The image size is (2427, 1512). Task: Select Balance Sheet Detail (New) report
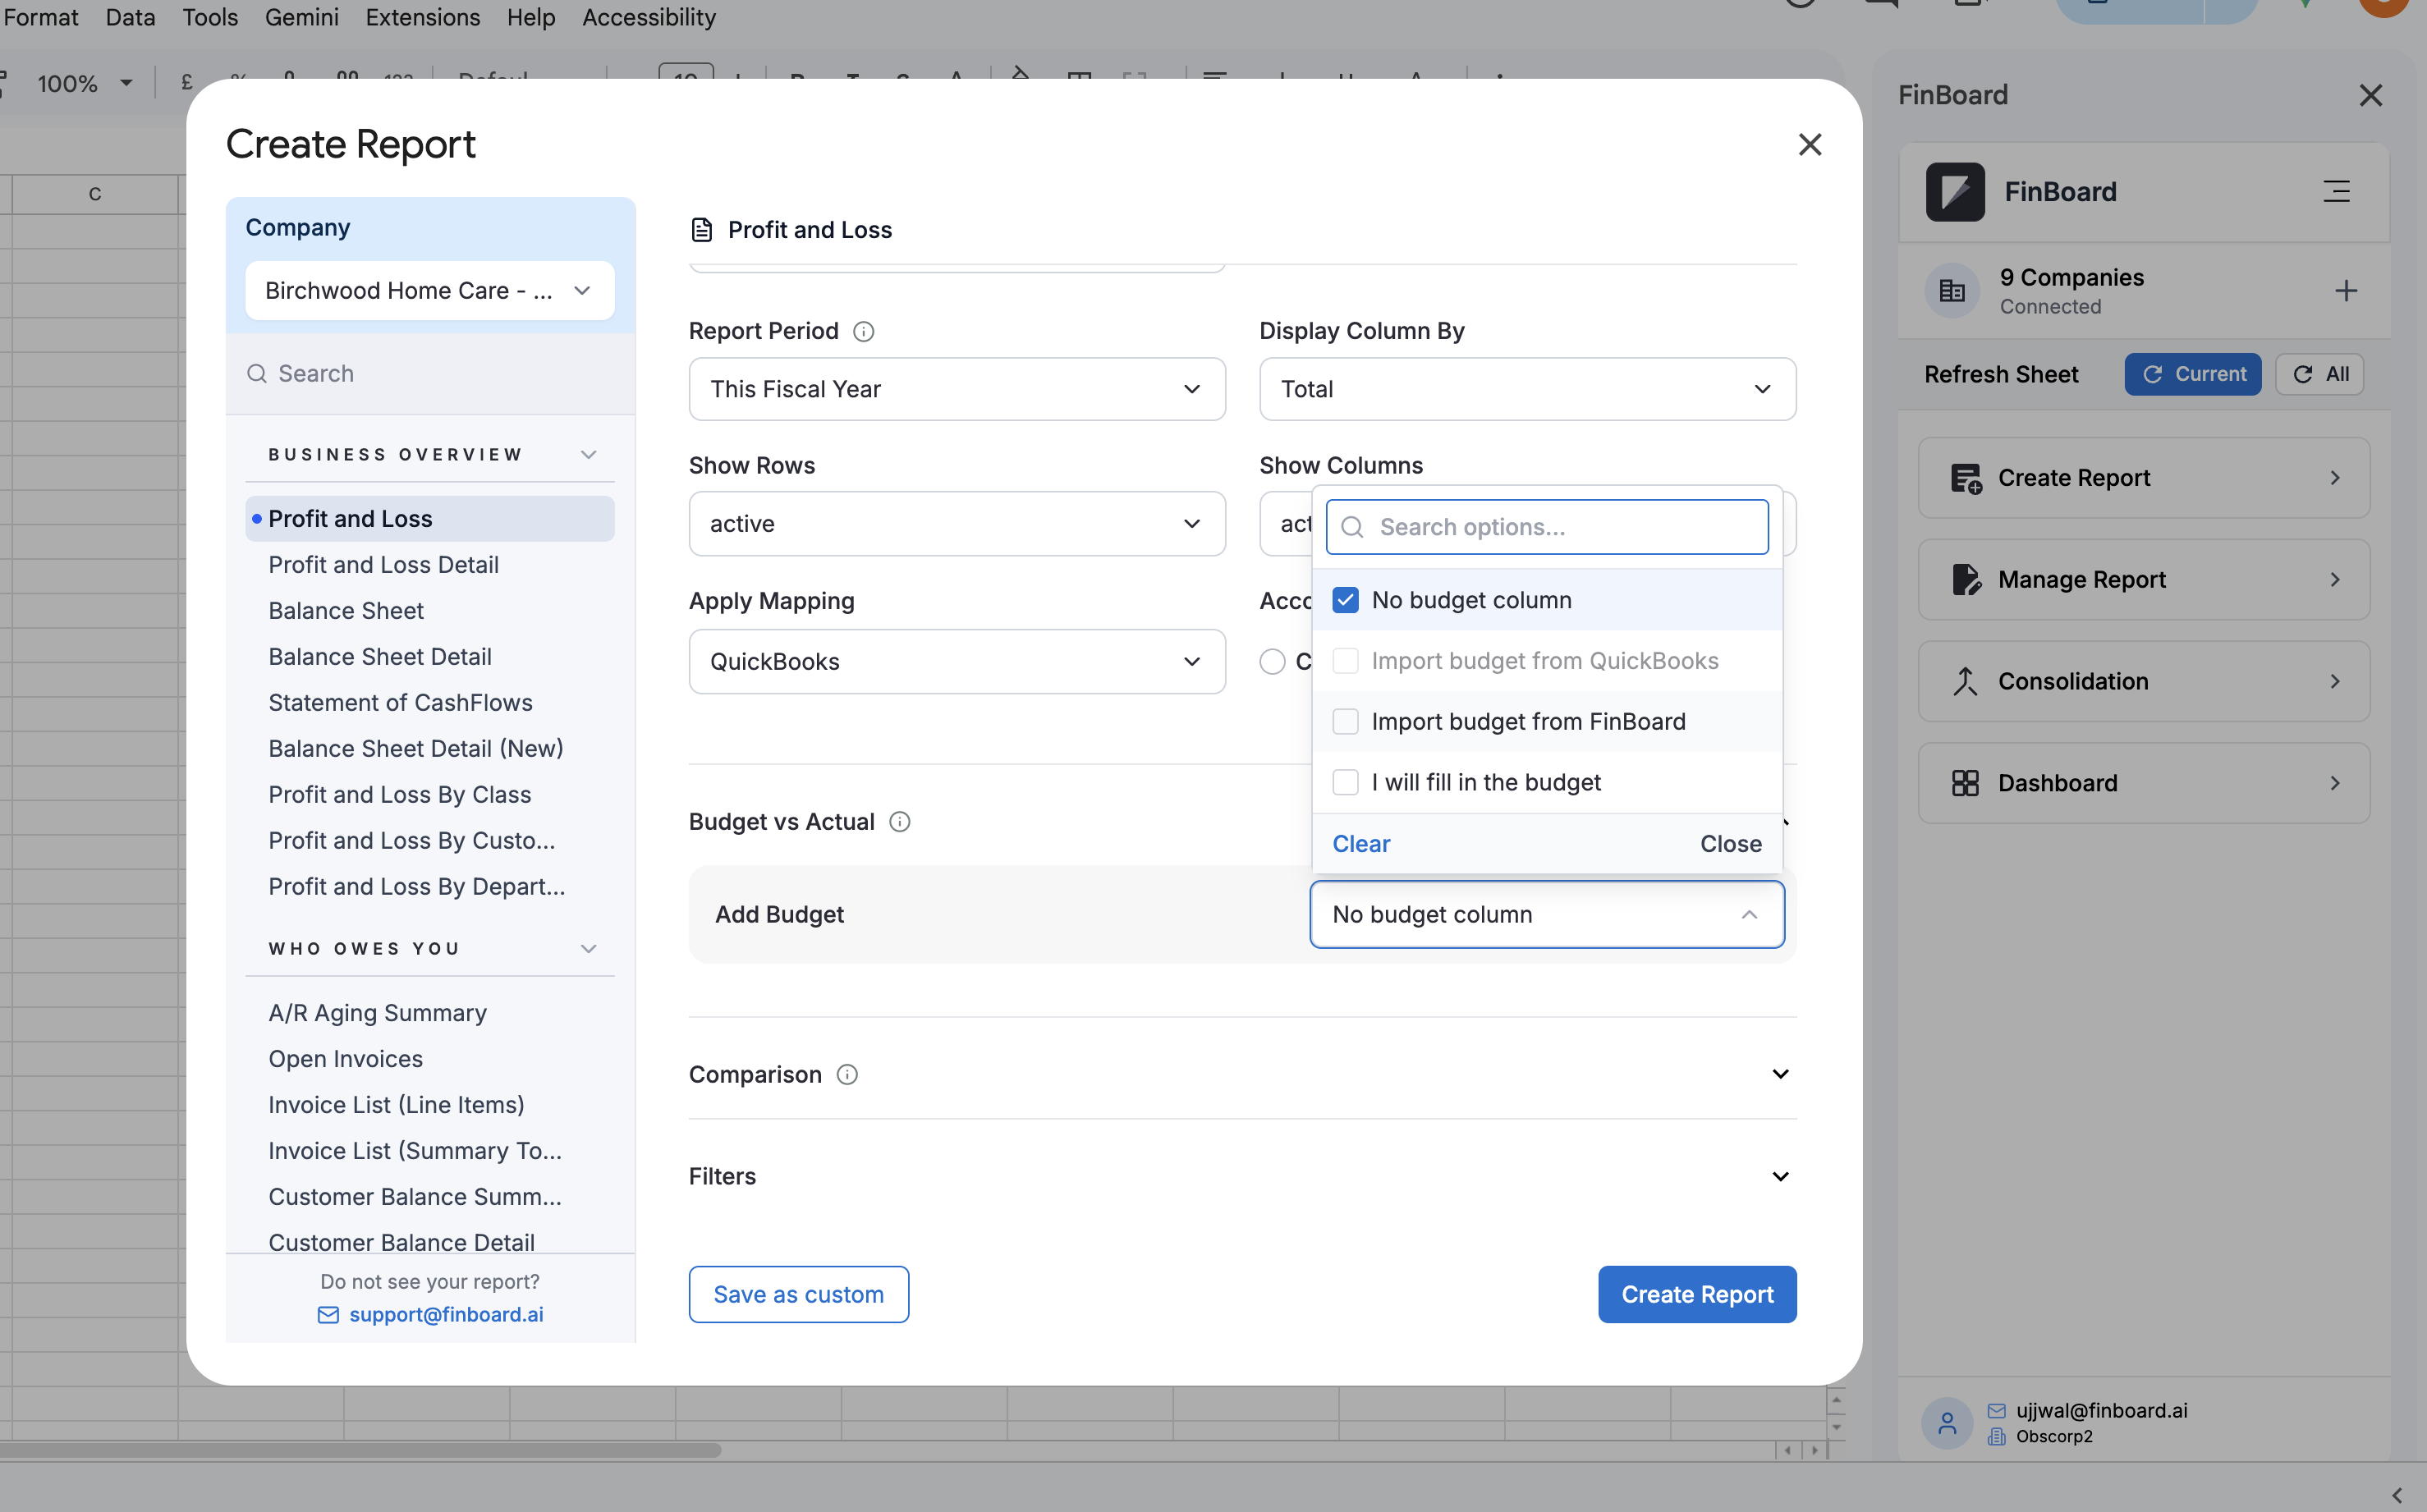415,749
